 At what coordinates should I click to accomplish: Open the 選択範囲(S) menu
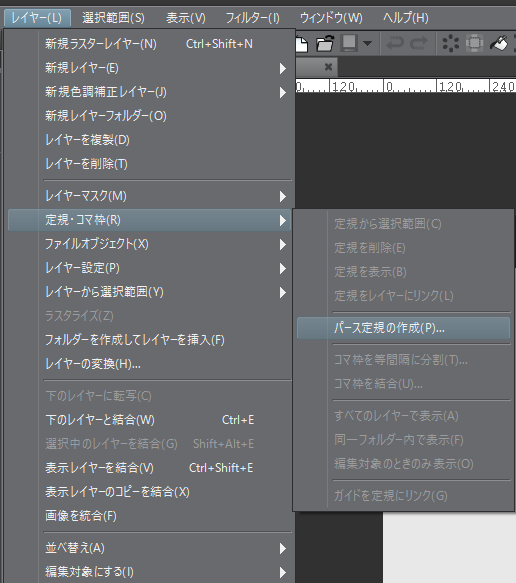(113, 18)
